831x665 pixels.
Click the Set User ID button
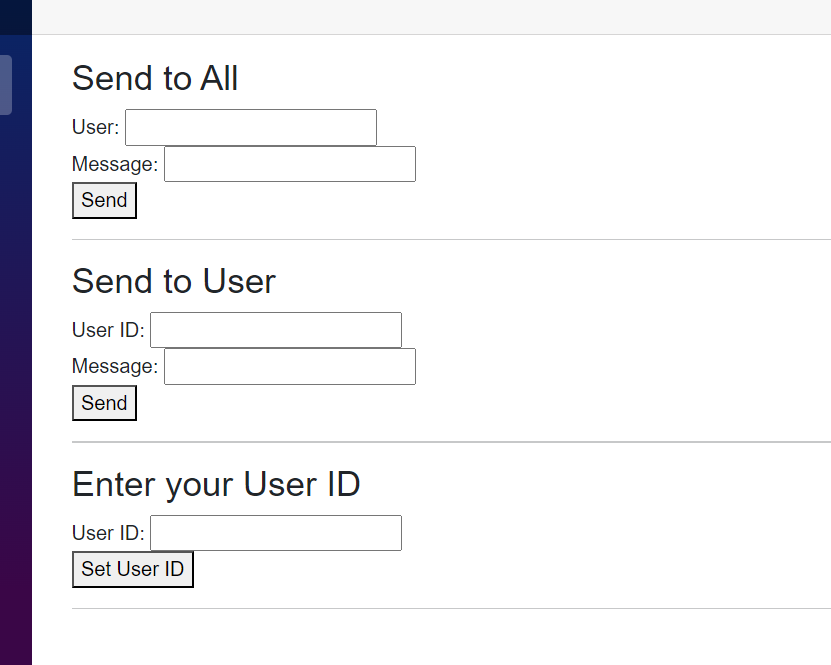coord(132,570)
